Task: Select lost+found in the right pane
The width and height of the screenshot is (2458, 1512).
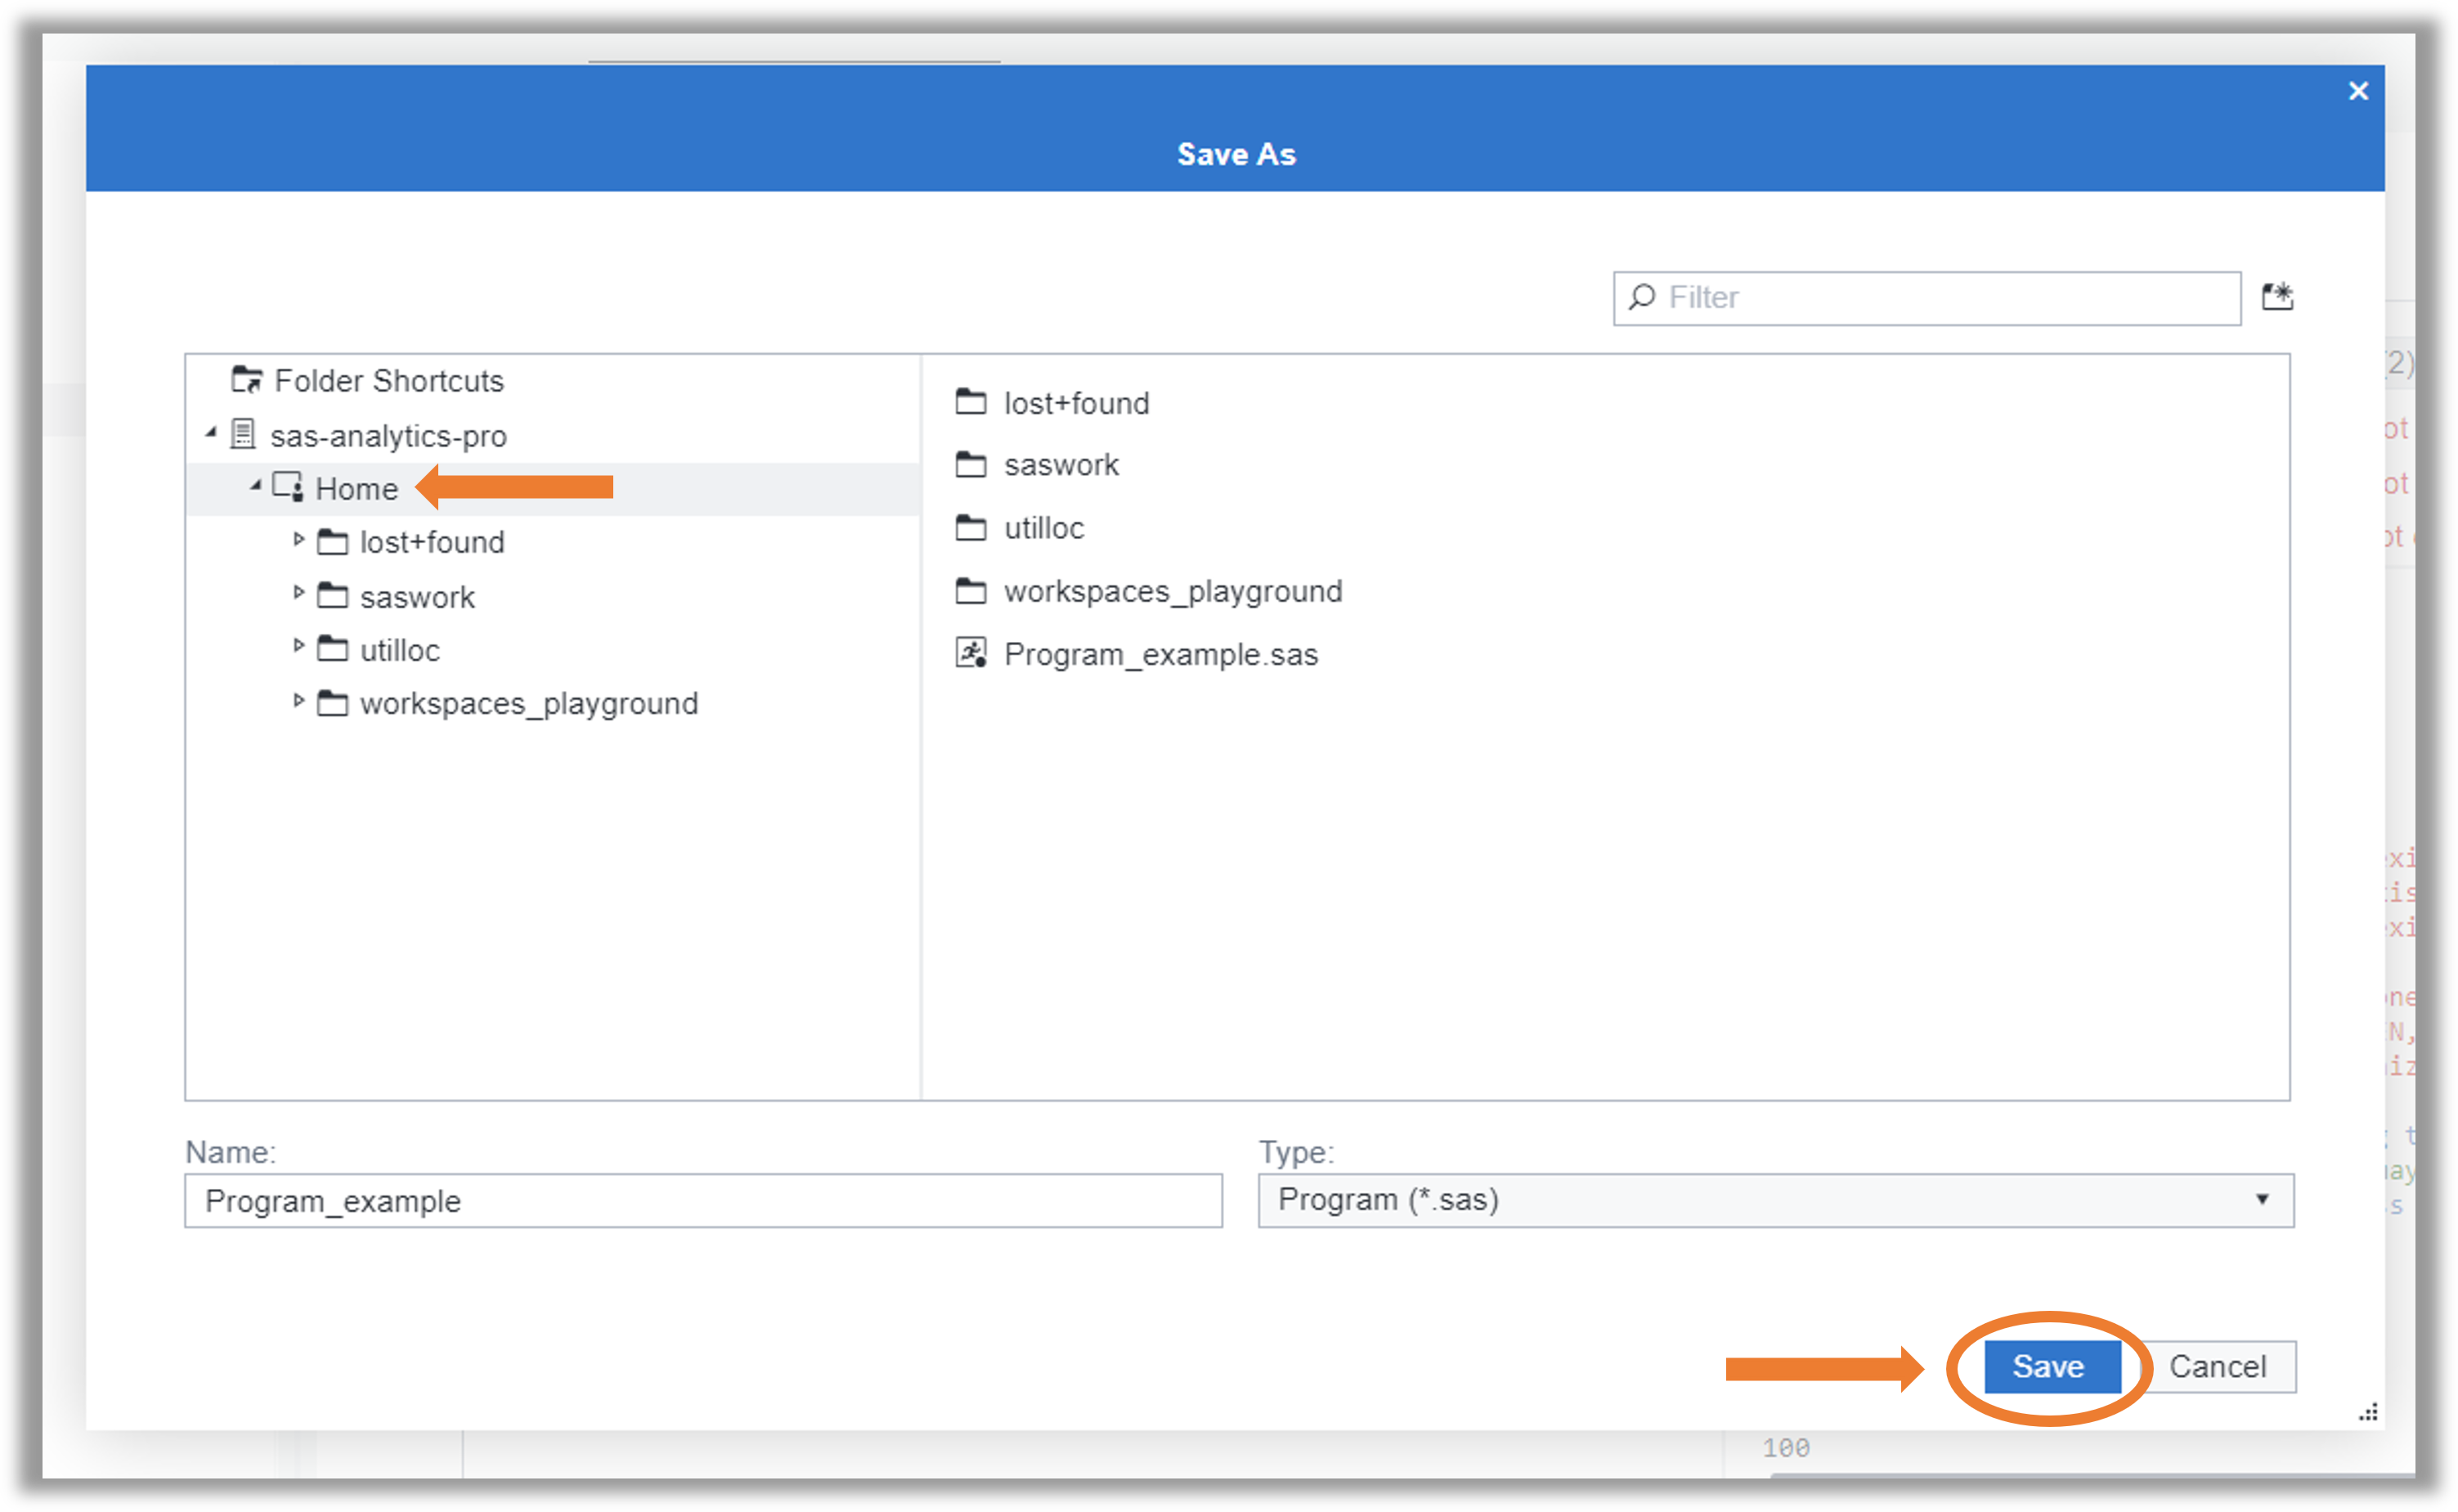Action: pyautogui.click(x=1075, y=403)
